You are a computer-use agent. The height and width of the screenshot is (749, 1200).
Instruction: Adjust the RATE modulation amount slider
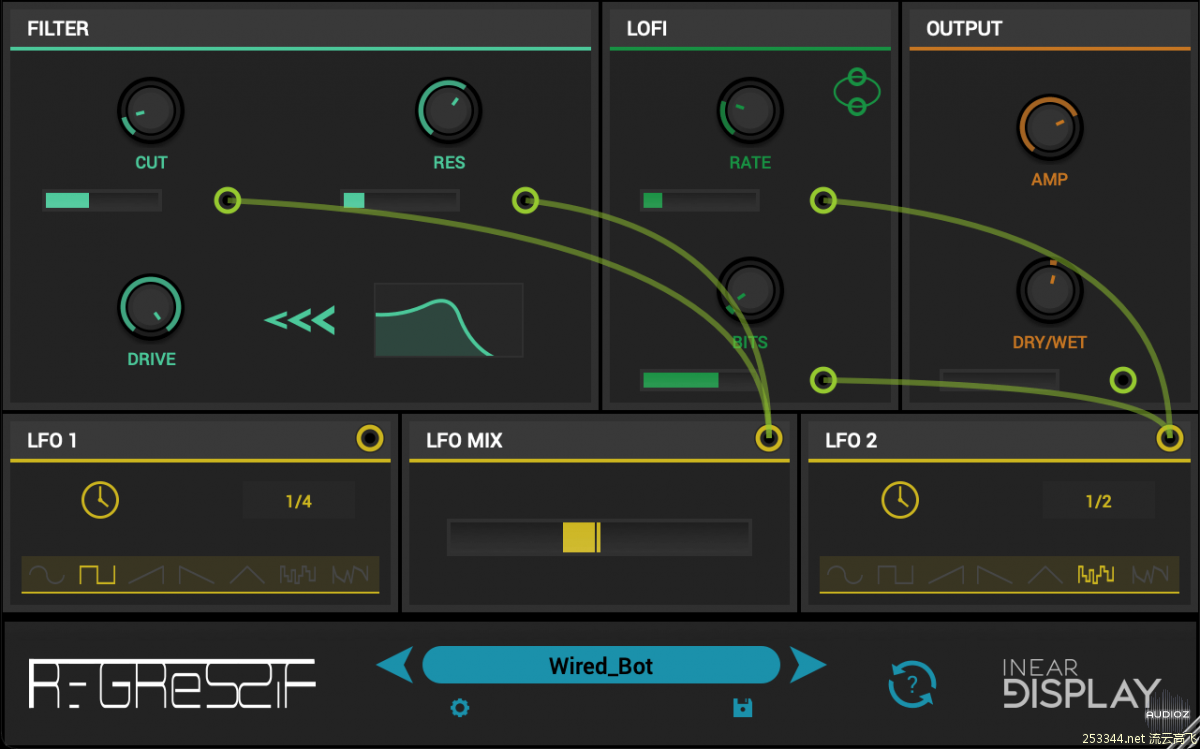coord(700,201)
